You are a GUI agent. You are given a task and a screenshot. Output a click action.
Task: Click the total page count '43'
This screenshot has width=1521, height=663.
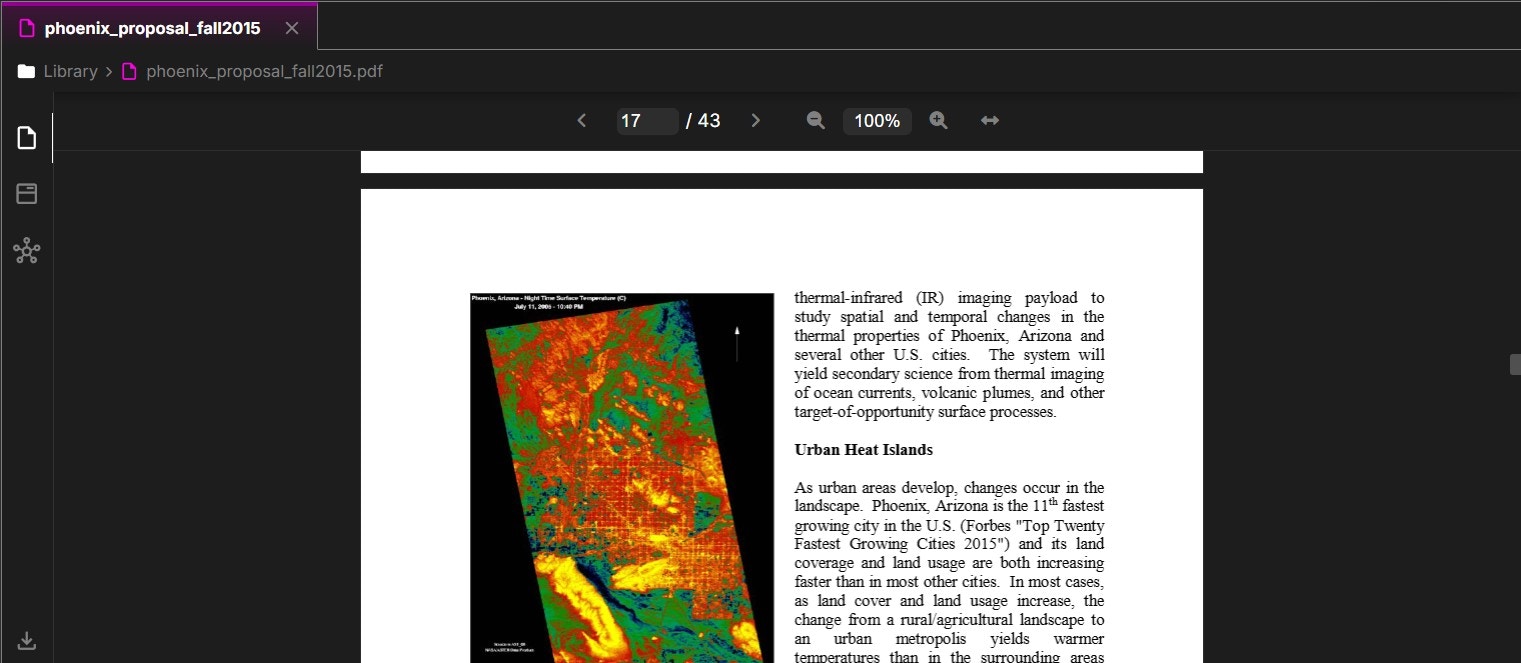coord(709,121)
